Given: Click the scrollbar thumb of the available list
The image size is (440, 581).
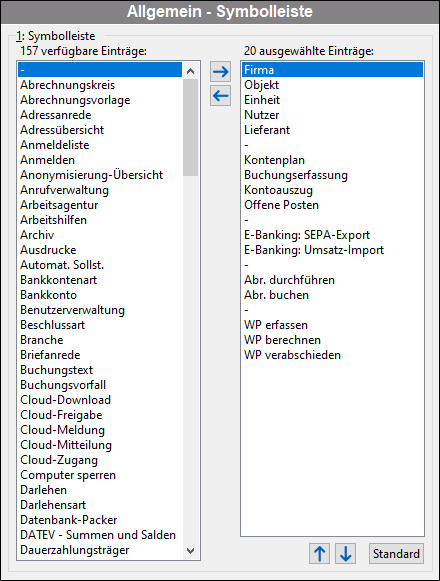Looking at the screenshot, I should click(191, 127).
